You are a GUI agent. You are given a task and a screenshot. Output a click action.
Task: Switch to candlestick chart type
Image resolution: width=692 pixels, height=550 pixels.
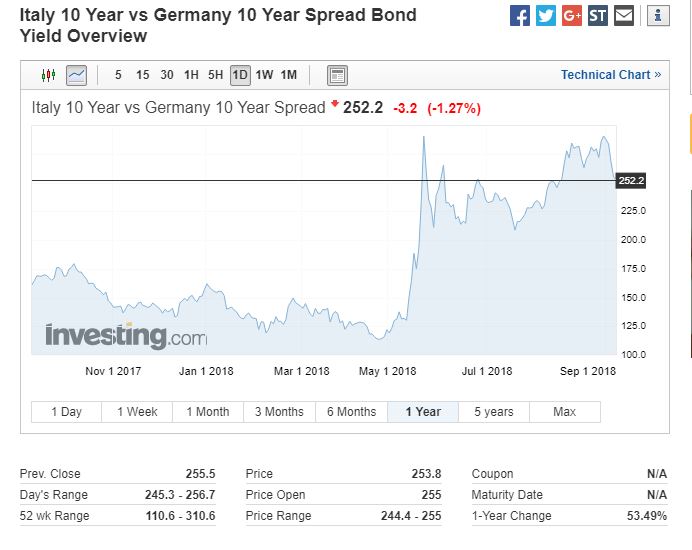pyautogui.click(x=49, y=75)
